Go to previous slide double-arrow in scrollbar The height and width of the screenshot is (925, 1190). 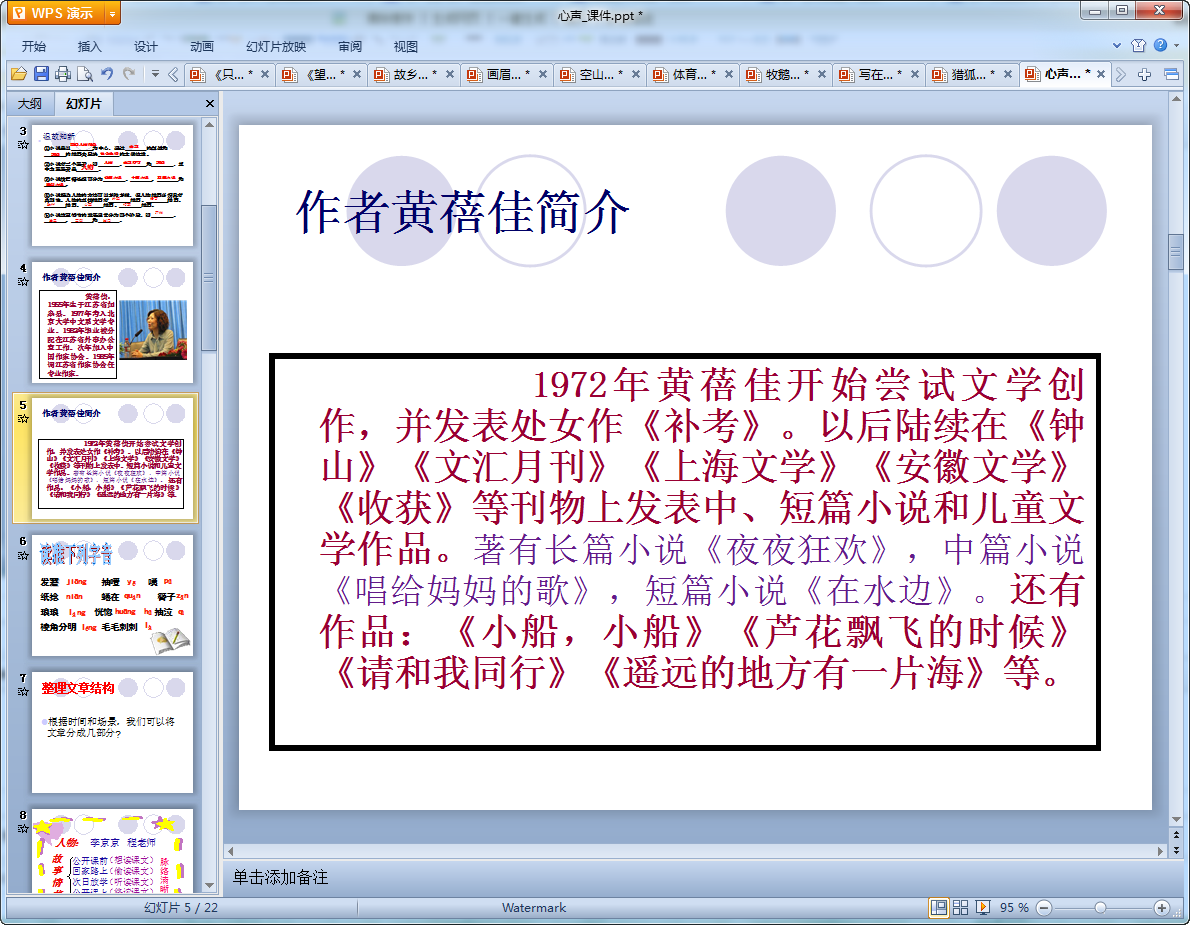[1176, 835]
